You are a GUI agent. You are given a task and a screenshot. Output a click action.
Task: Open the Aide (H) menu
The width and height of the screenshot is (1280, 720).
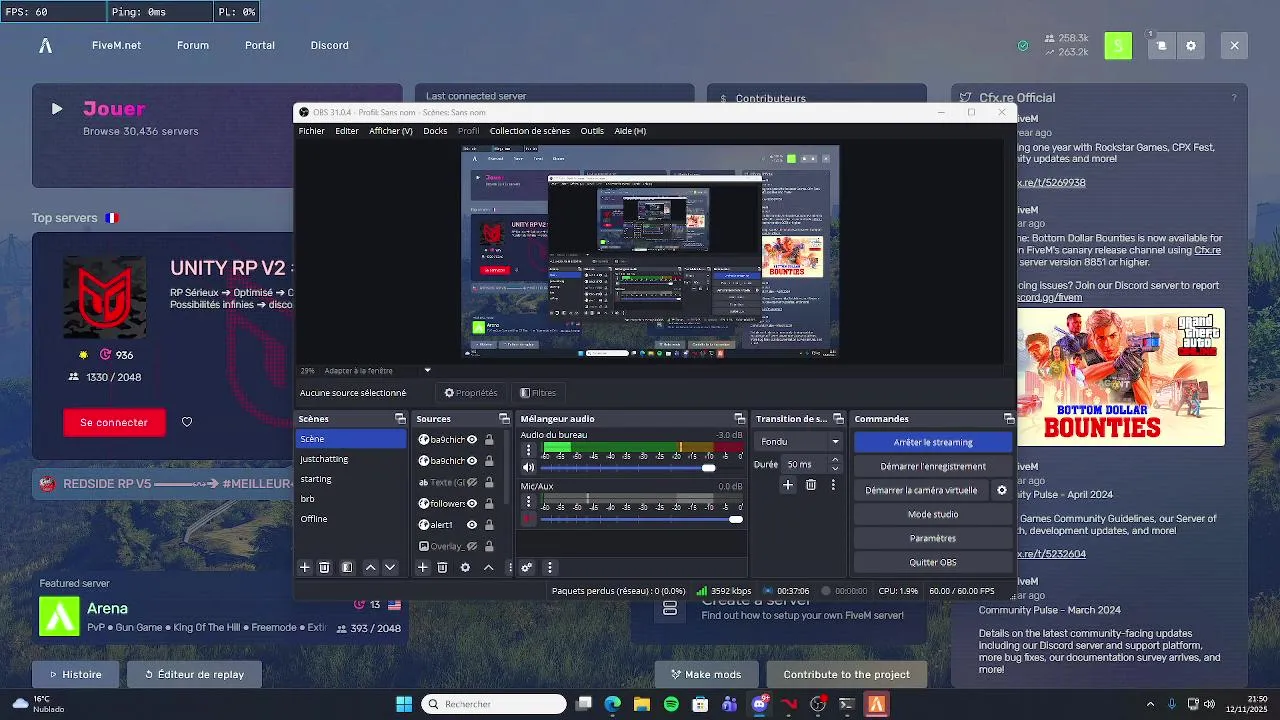630,131
